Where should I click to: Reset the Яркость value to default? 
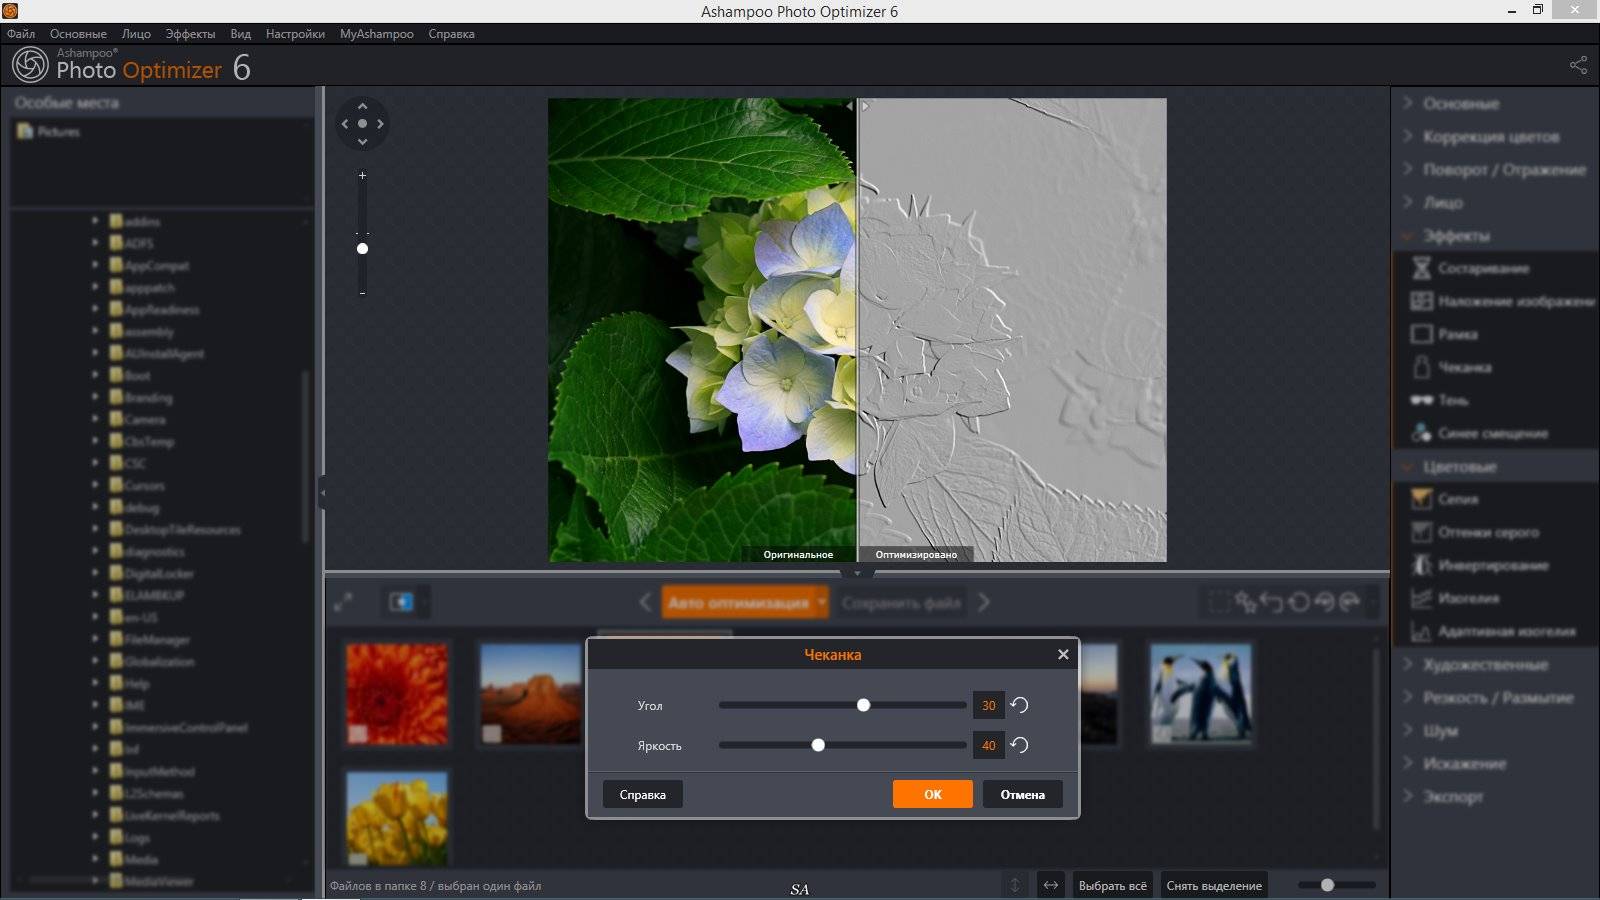tap(1019, 745)
